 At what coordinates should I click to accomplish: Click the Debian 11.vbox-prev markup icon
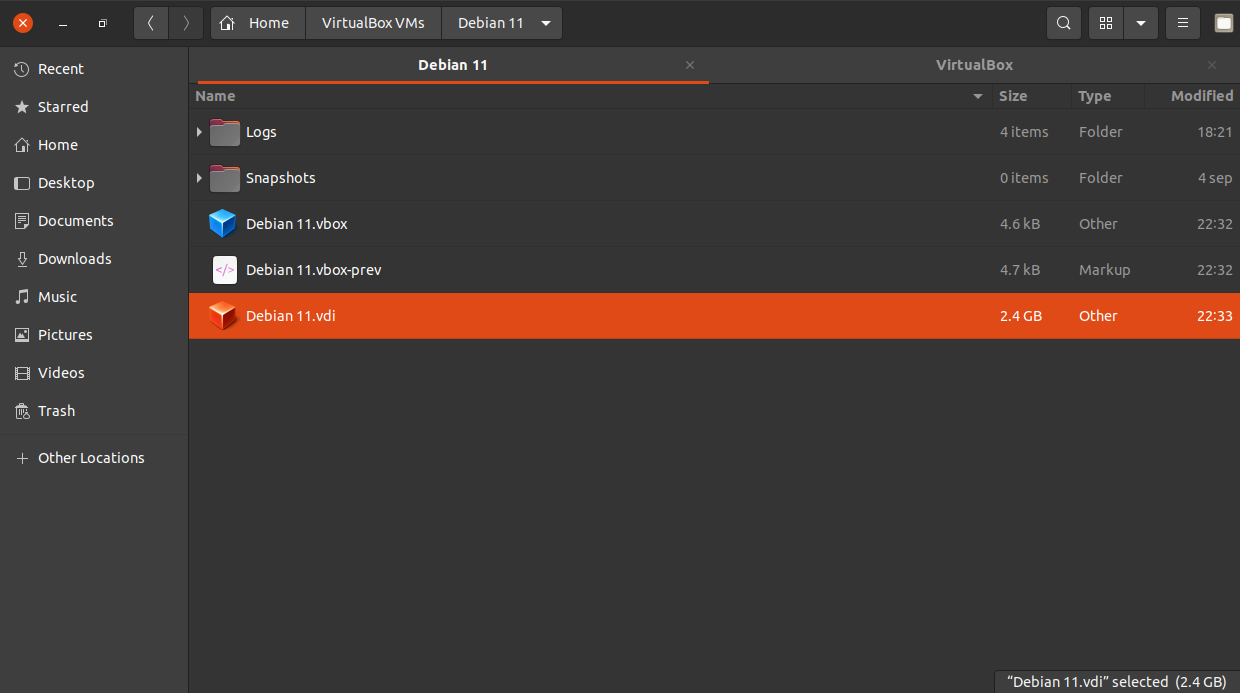(x=224, y=270)
